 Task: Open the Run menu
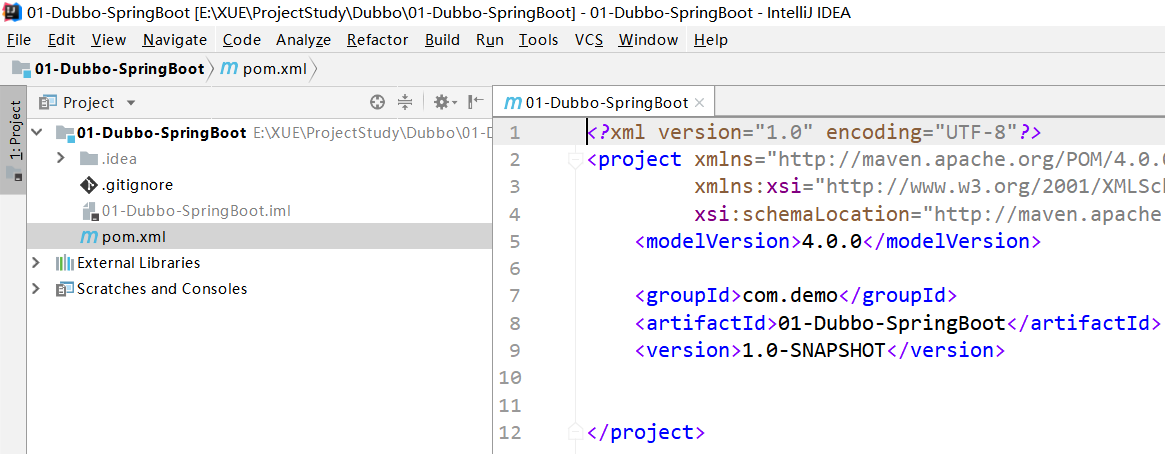(x=490, y=39)
